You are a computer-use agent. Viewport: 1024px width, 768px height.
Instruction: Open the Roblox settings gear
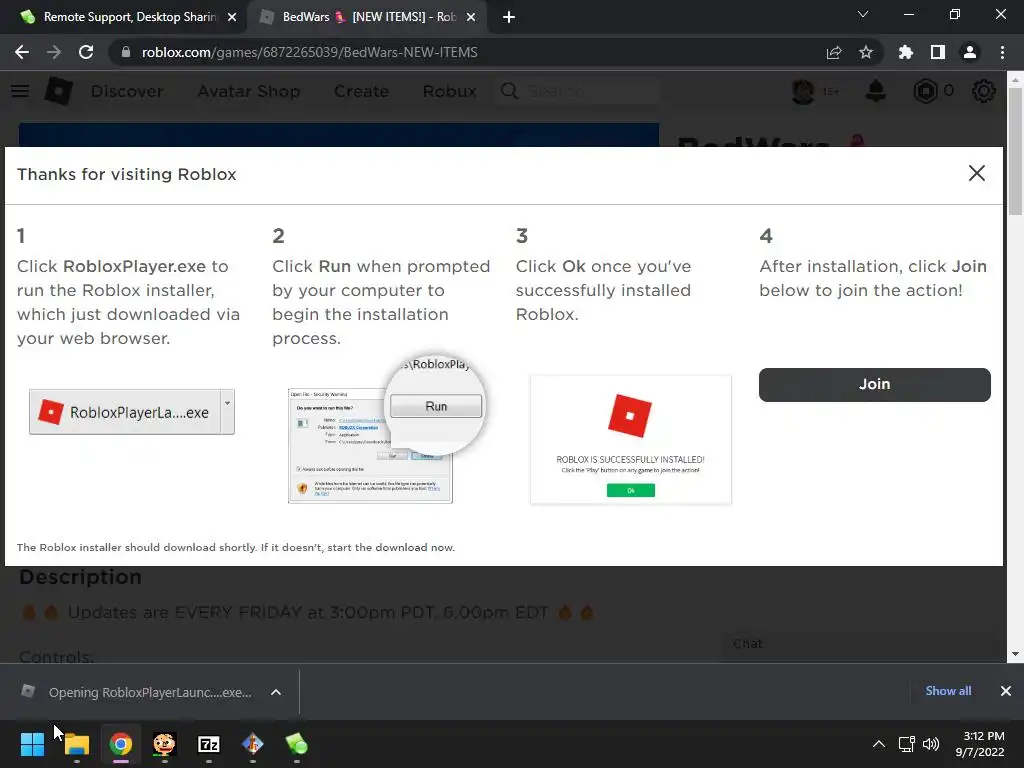pos(984,91)
